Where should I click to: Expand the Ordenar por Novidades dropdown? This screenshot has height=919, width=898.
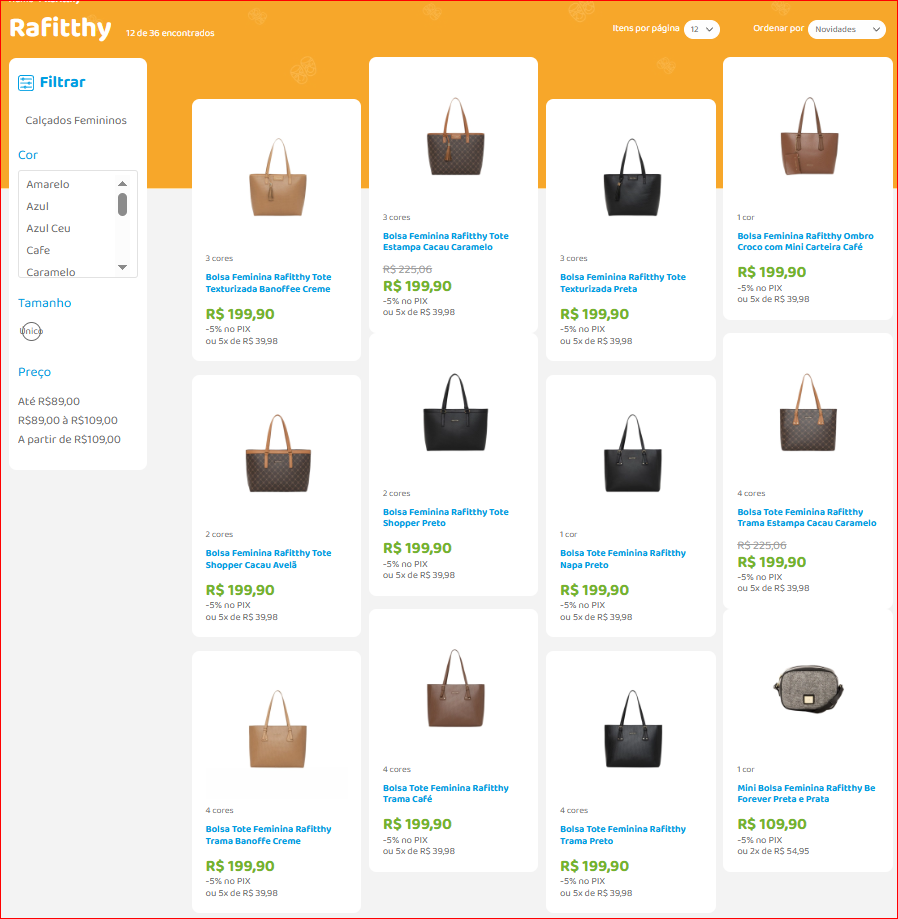(846, 30)
